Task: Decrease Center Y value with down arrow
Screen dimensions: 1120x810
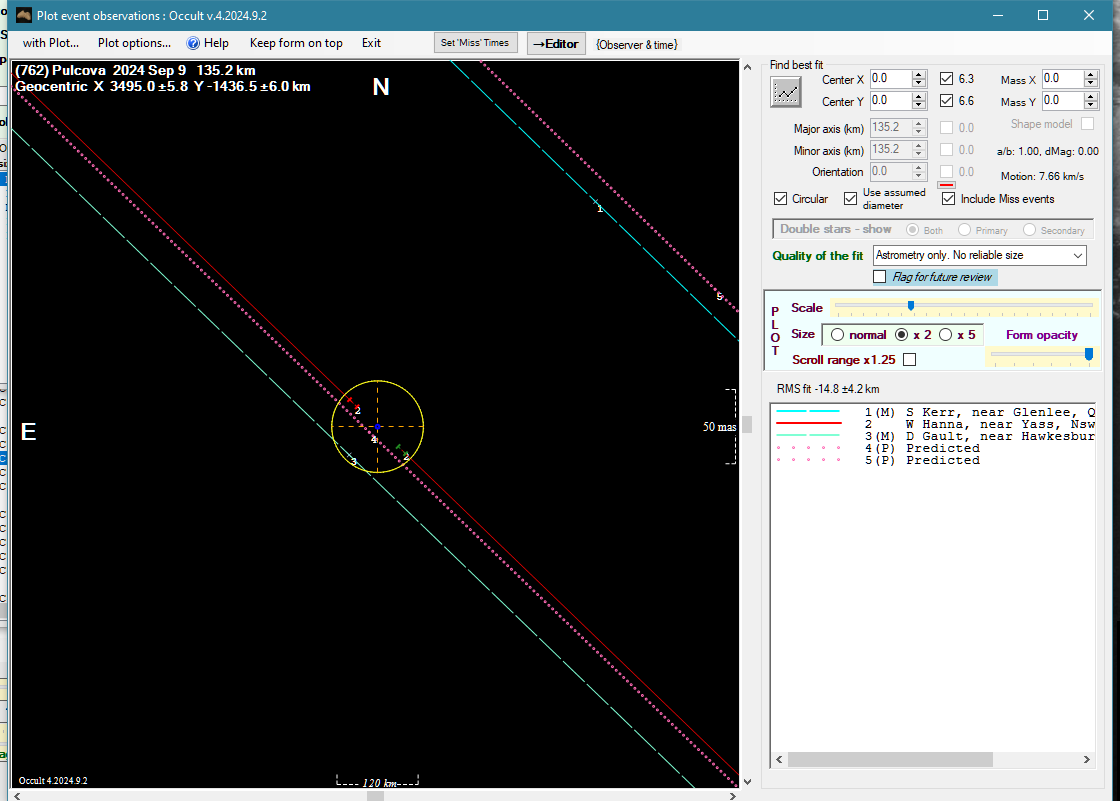Action: (919, 105)
